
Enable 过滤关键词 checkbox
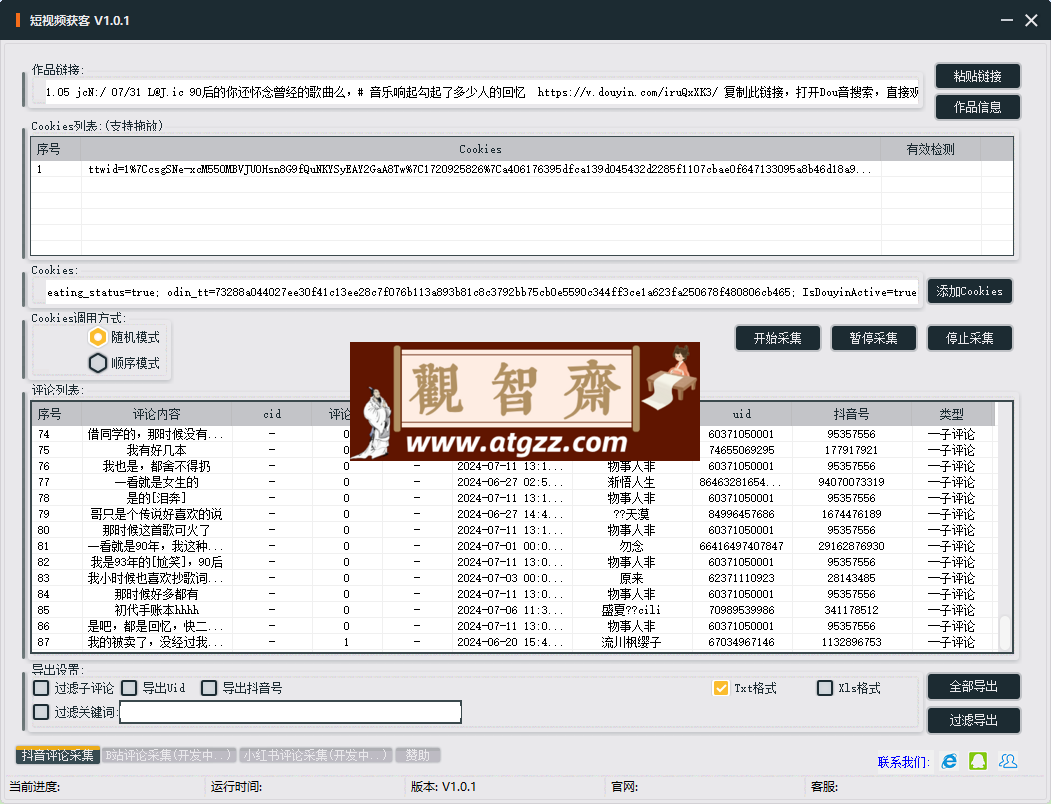point(42,711)
